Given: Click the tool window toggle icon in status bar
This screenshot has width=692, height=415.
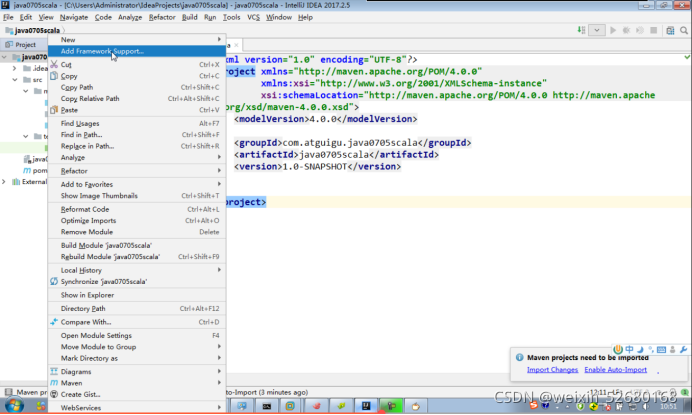Looking at the screenshot, I should coord(8,392).
